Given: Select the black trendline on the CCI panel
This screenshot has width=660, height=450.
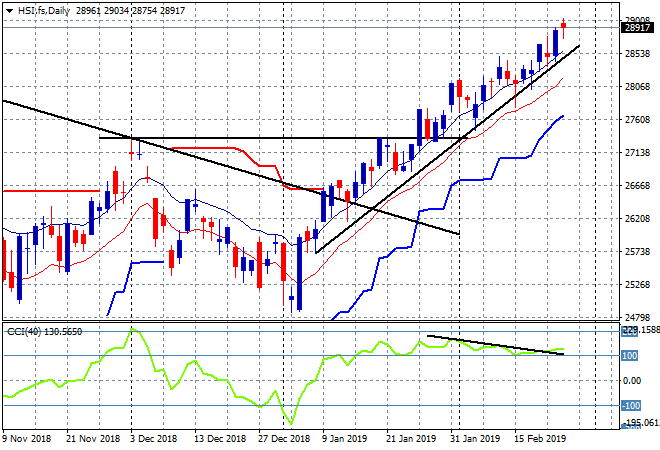Looking at the screenshot, I should [x=495, y=345].
